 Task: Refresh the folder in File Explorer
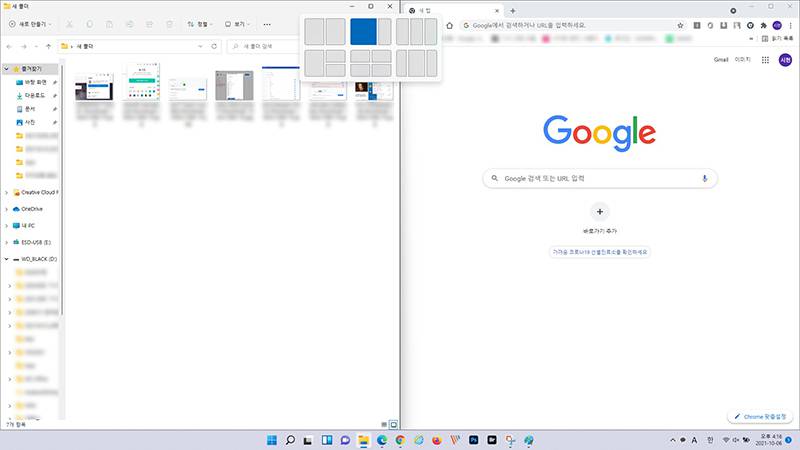coord(215,46)
